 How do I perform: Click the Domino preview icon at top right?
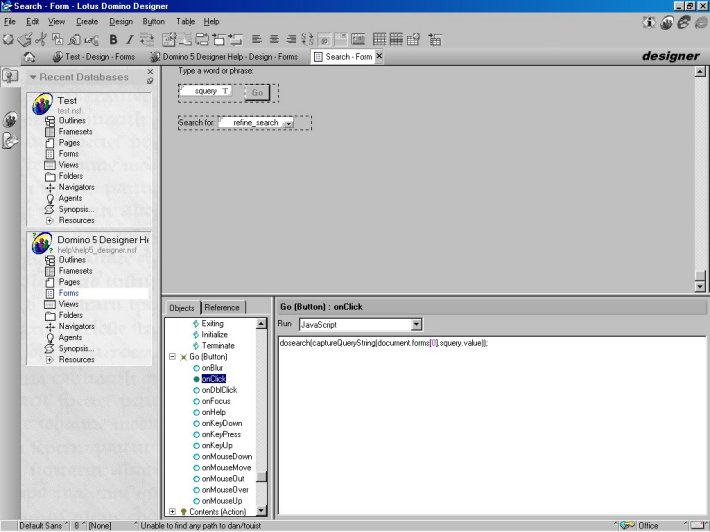click(x=666, y=22)
